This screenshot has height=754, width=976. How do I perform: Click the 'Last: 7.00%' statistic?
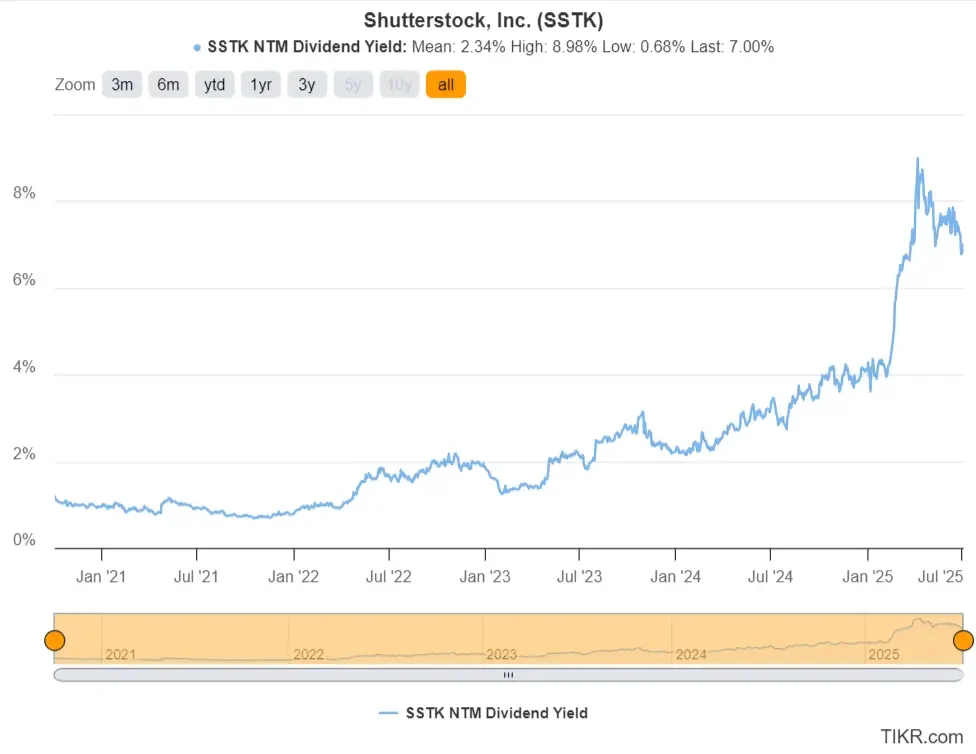732,47
